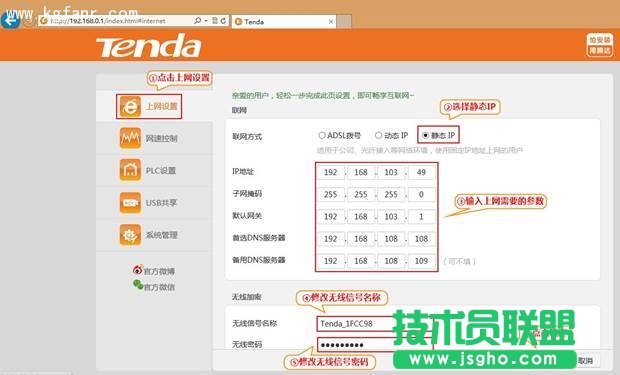Click the Tenda logo

149,45
